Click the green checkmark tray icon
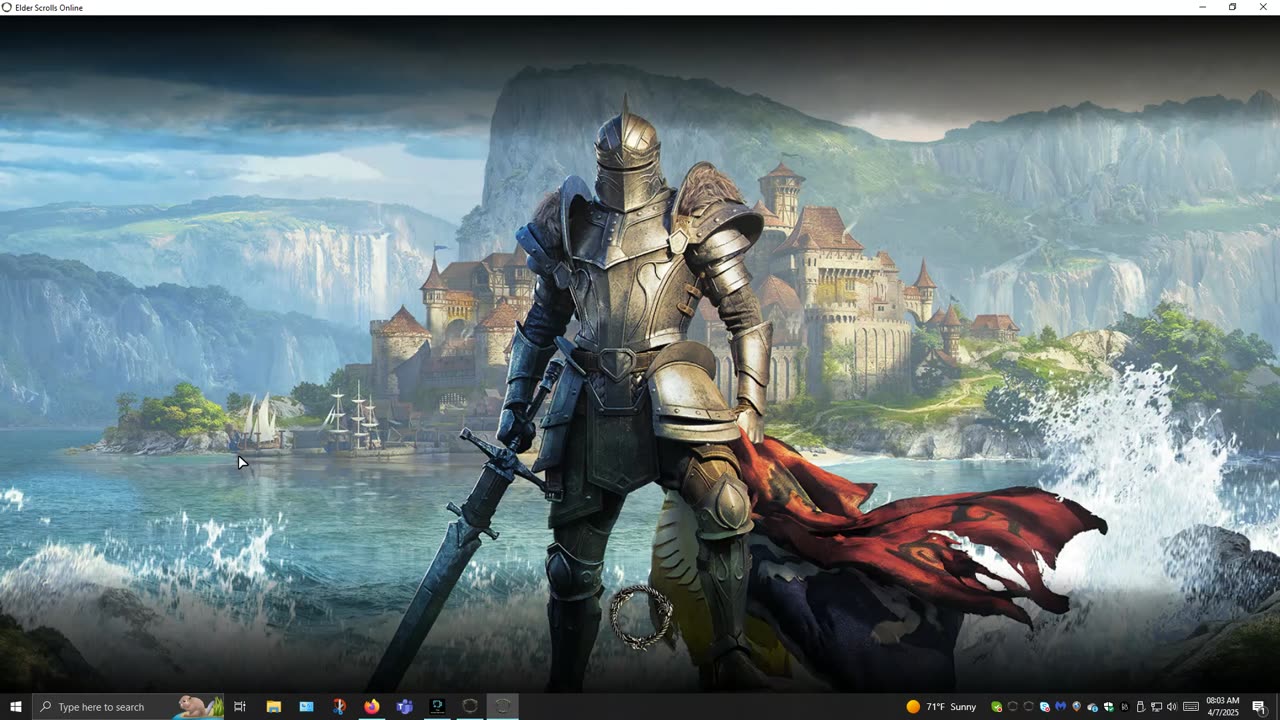The width and height of the screenshot is (1280, 720). (x=997, y=707)
